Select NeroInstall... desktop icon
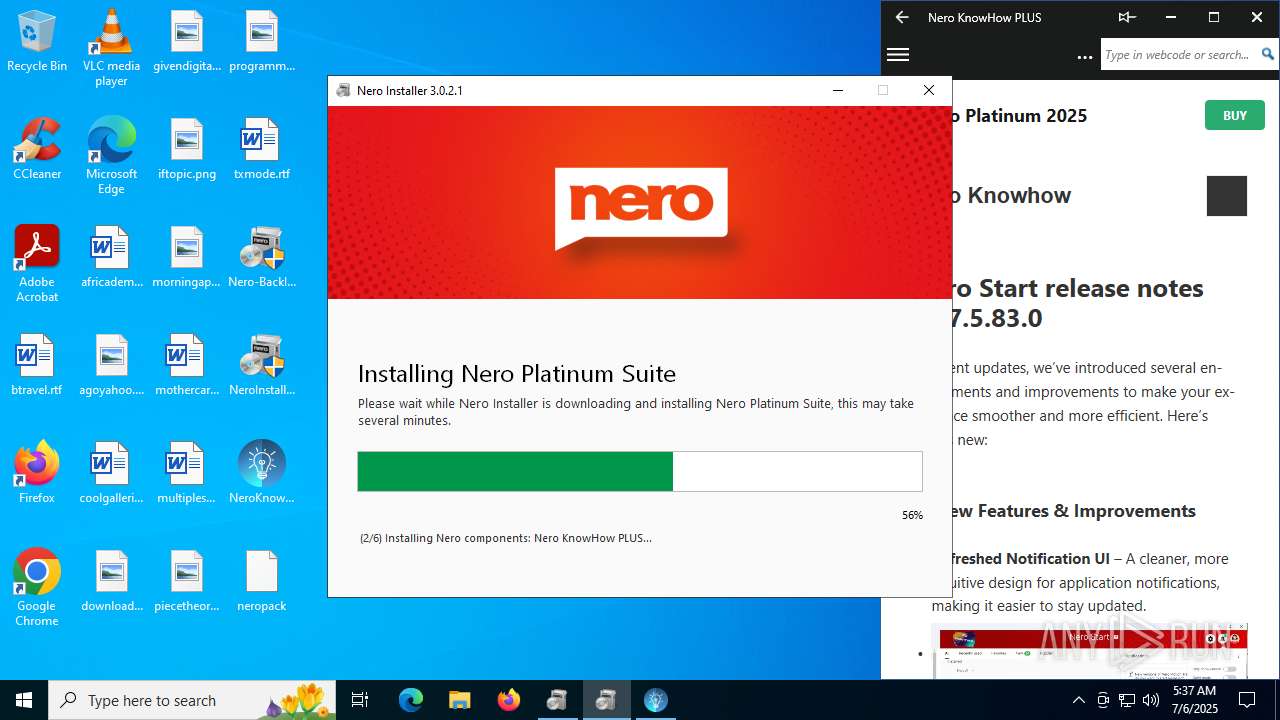The image size is (1280, 720). pyautogui.click(x=262, y=364)
